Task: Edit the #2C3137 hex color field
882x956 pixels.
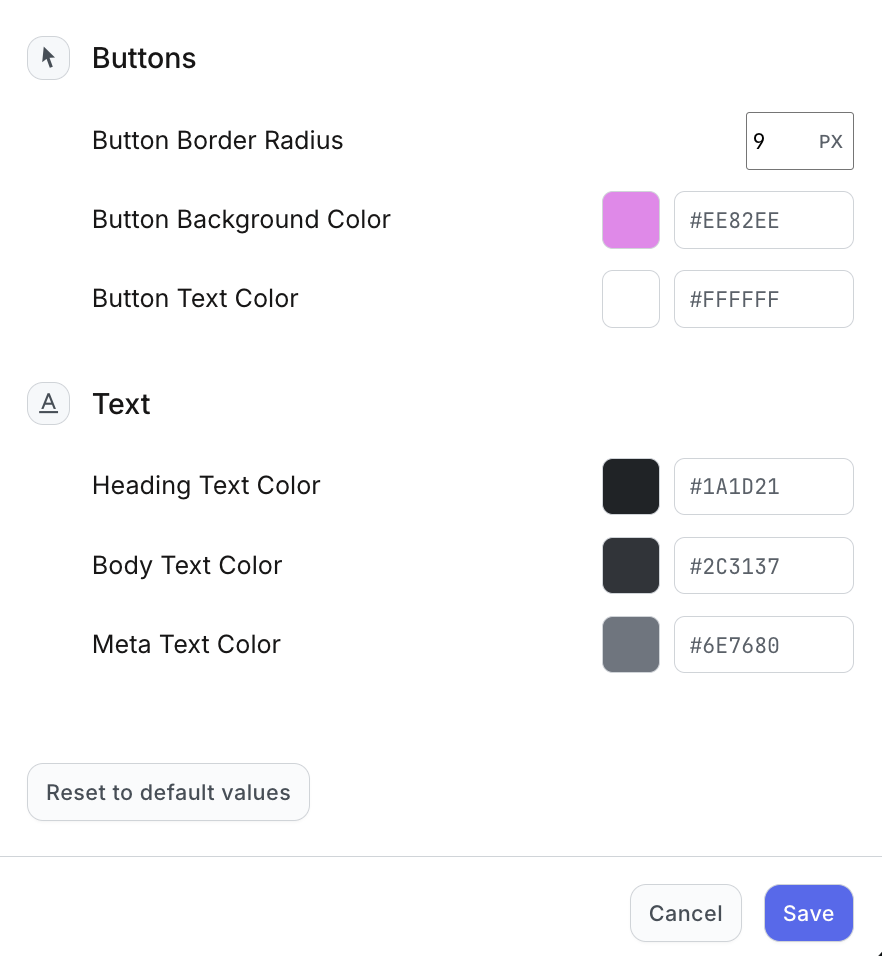Action: (763, 566)
